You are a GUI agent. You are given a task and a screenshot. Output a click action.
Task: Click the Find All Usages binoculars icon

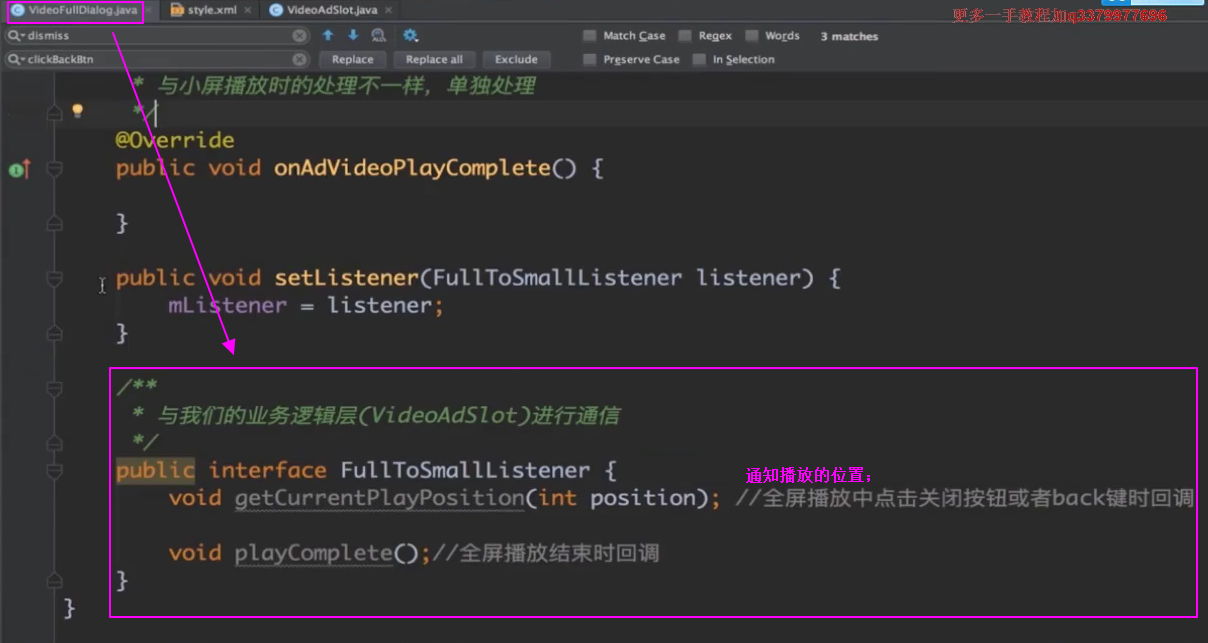378,35
